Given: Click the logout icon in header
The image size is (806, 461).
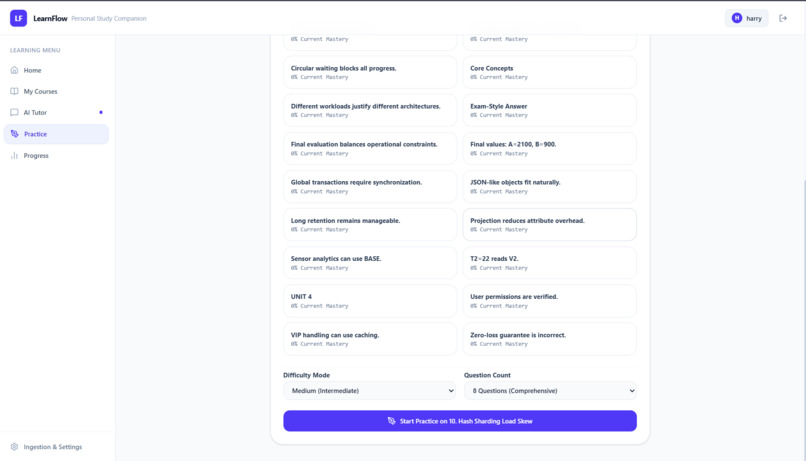Looking at the screenshot, I should (x=783, y=18).
